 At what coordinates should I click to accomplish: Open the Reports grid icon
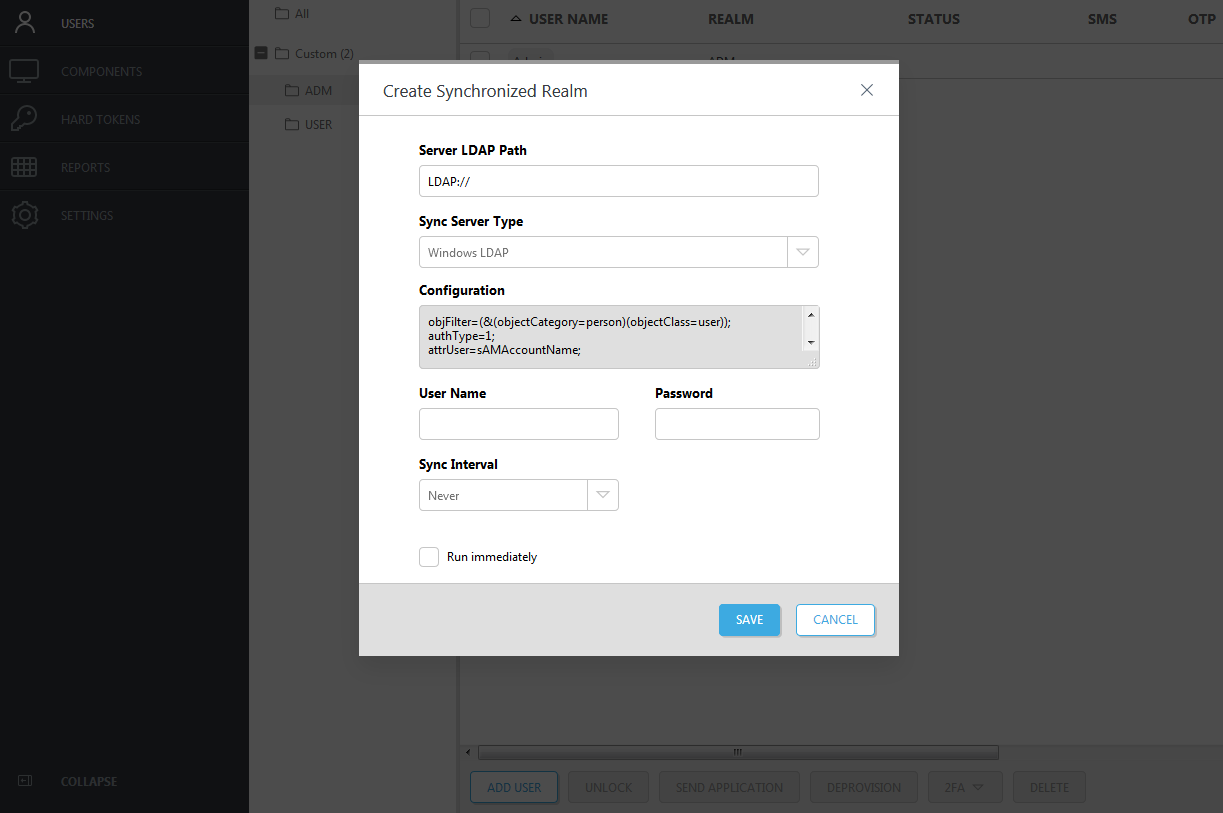pyautogui.click(x=24, y=167)
